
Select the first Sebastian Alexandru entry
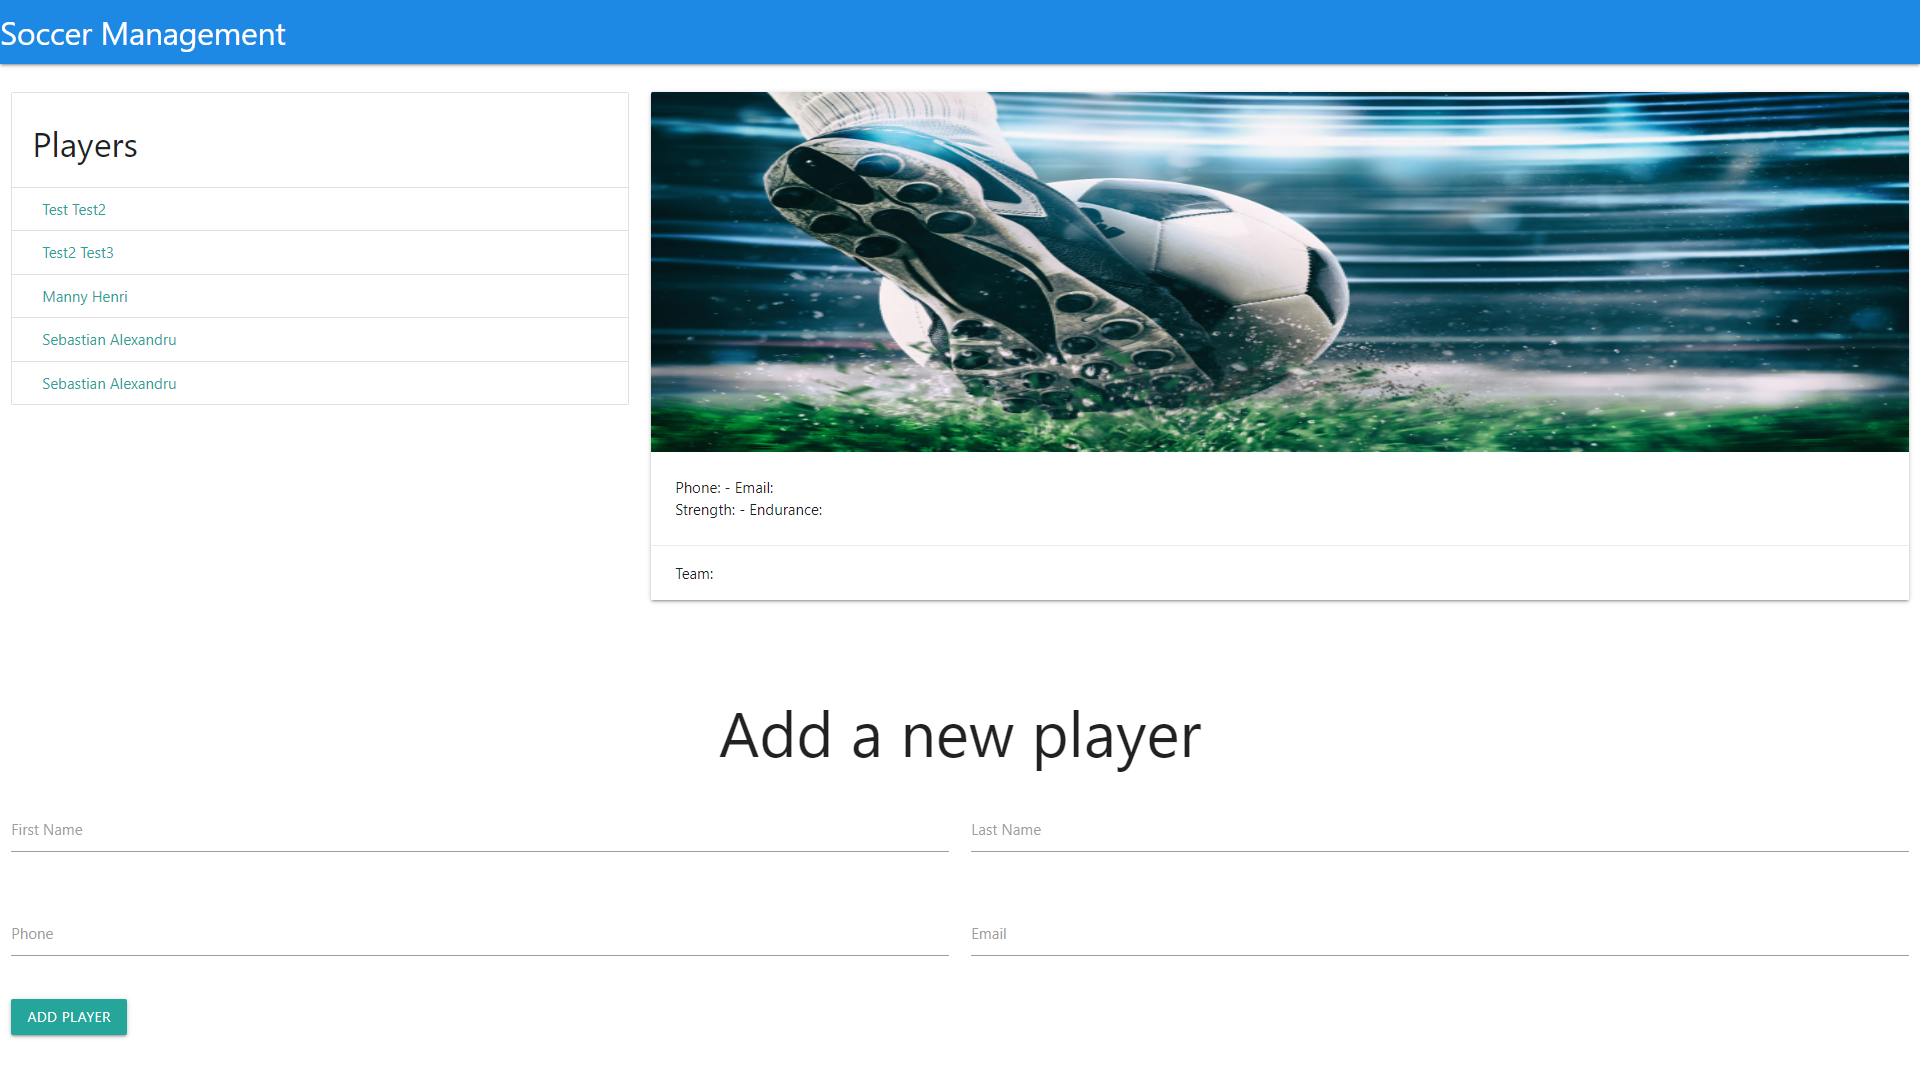[109, 339]
